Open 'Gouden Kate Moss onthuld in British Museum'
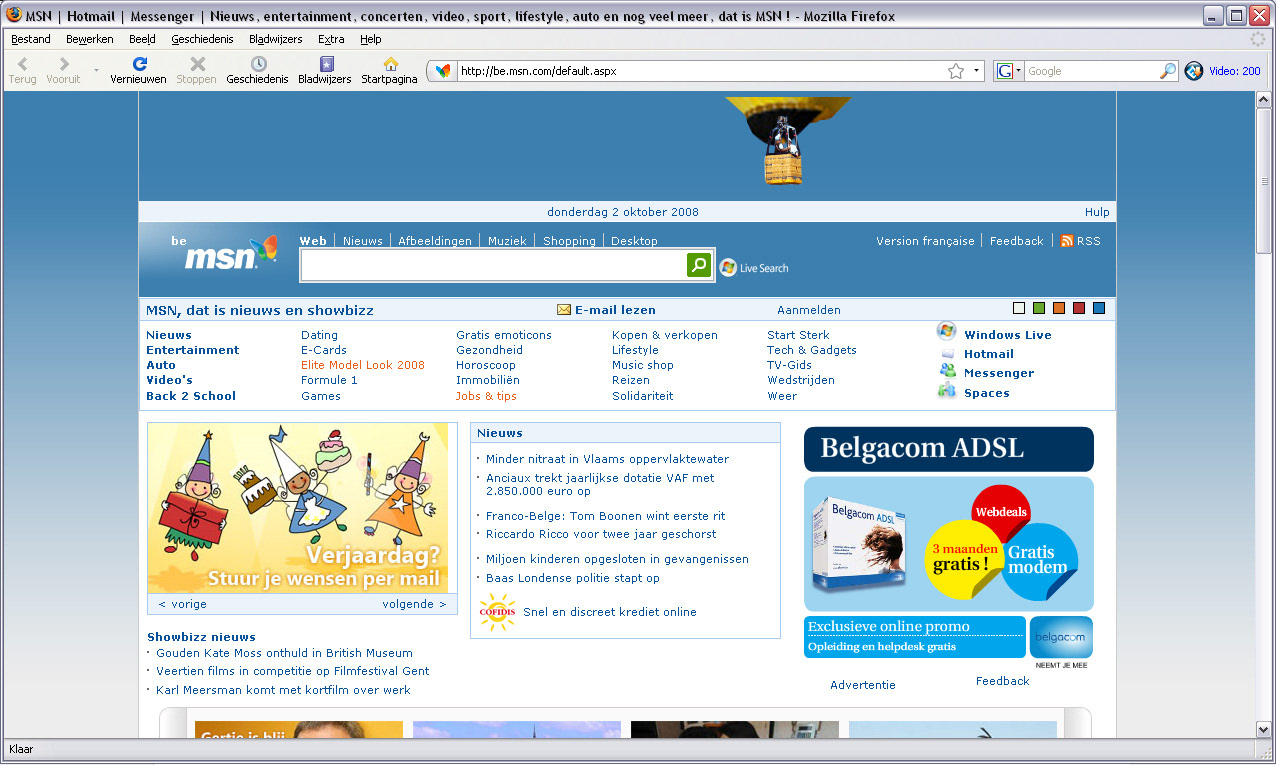 [x=285, y=653]
